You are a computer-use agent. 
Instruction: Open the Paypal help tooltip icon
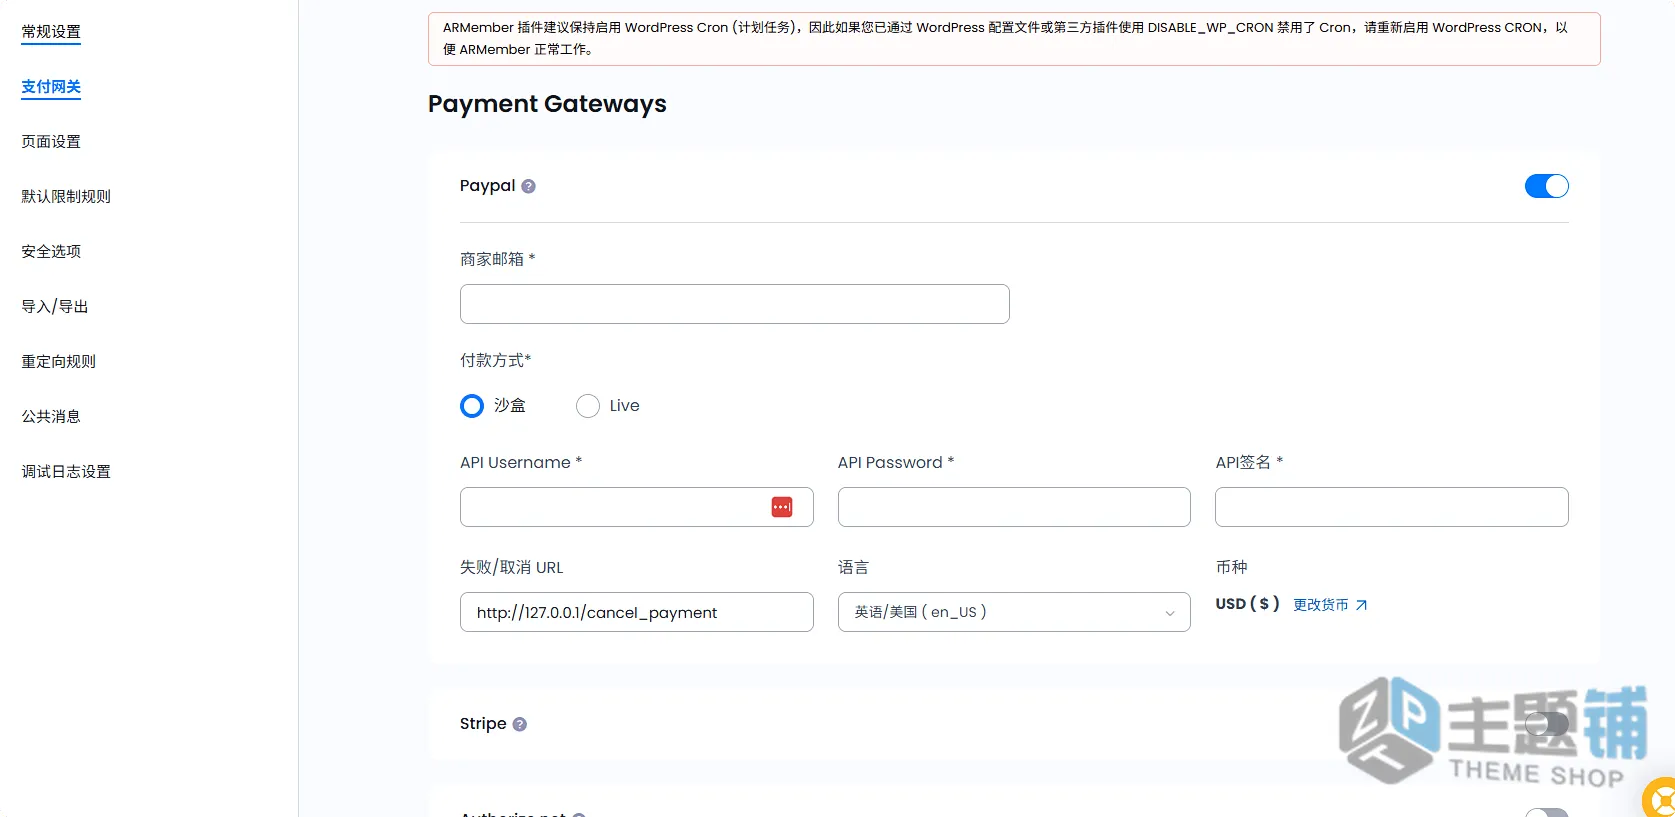point(529,186)
